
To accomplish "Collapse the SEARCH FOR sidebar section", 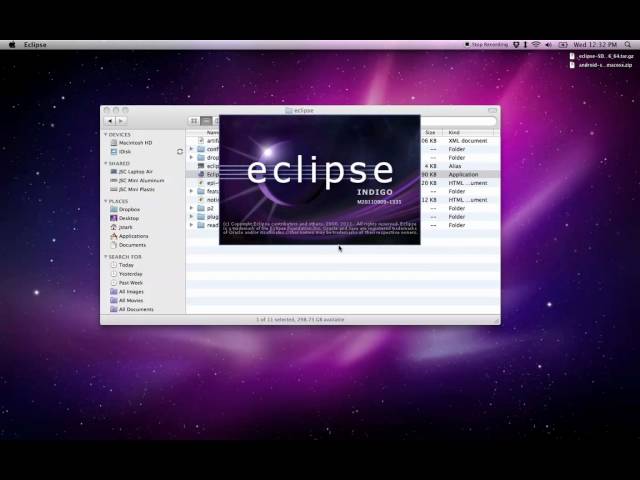I will tap(106, 257).
